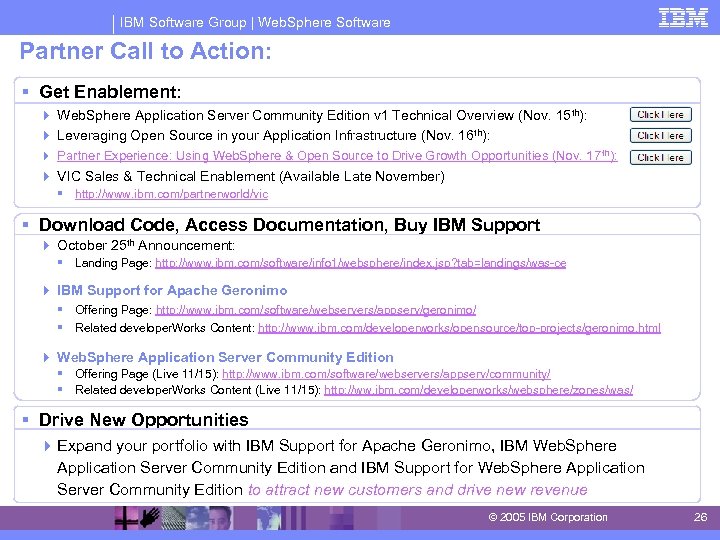Open Partner Experience Nov. 17th link
This screenshot has width=720, height=540.
pyautogui.click(x=337, y=156)
